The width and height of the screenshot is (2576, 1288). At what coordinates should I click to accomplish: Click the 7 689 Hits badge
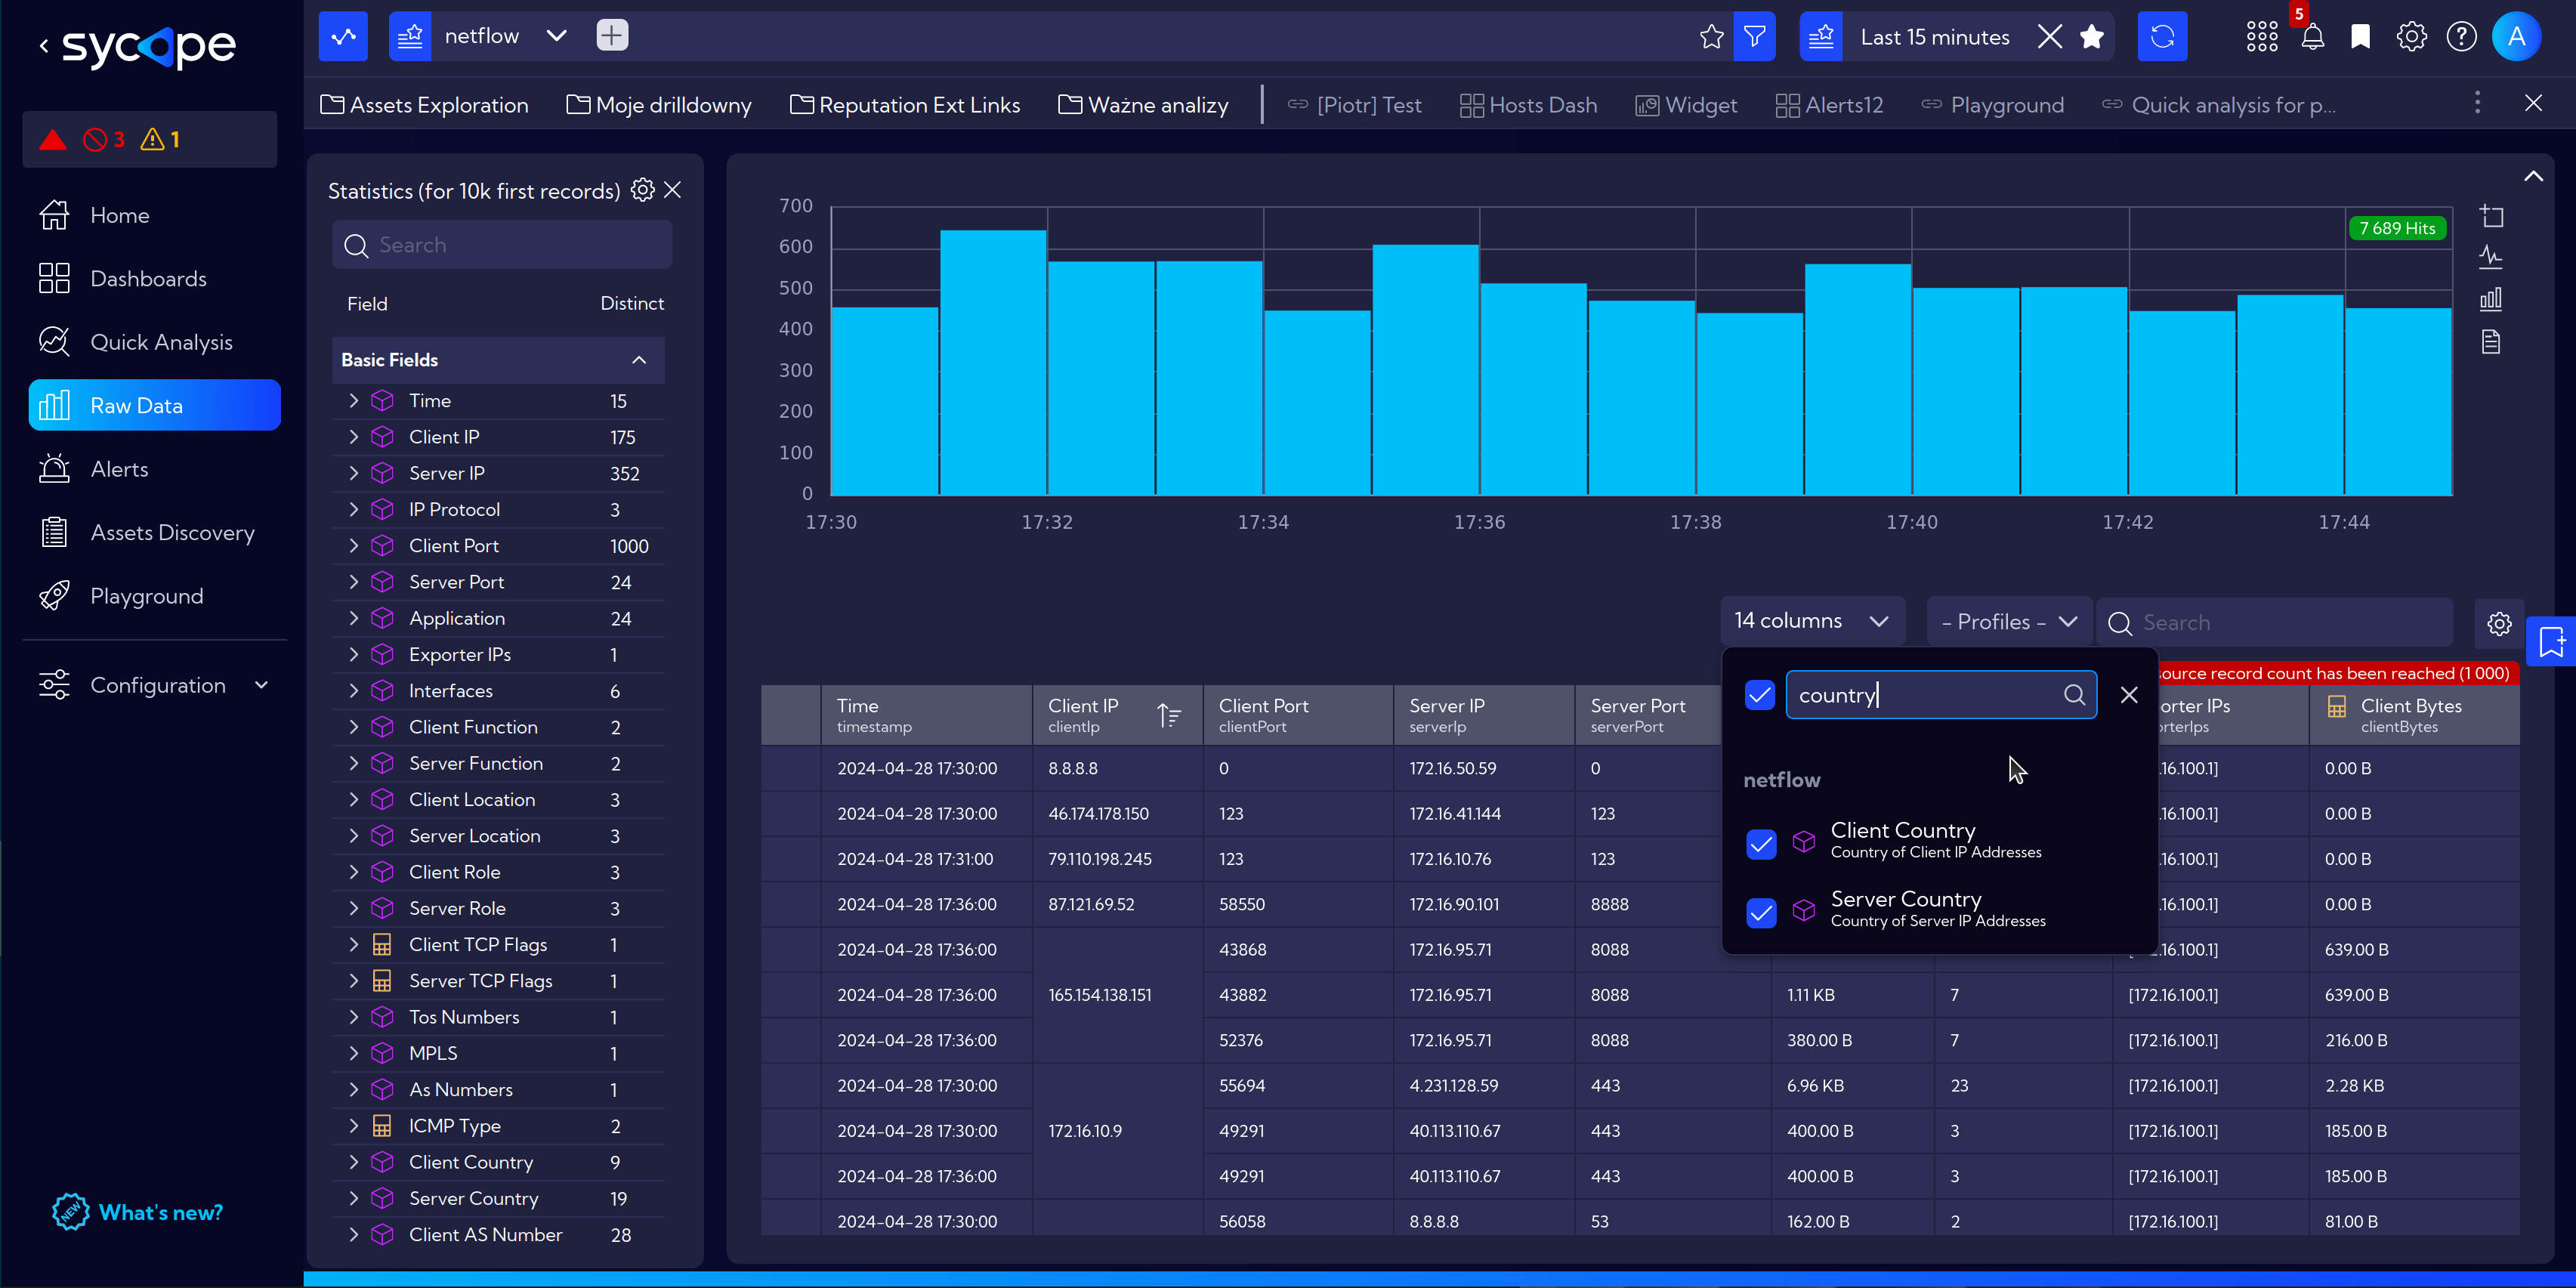coord(2396,228)
